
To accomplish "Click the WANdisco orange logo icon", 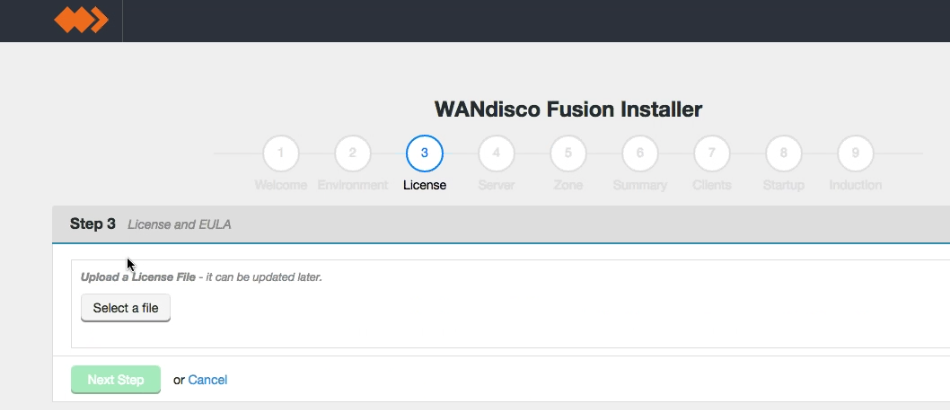I will pyautogui.click(x=81, y=20).
